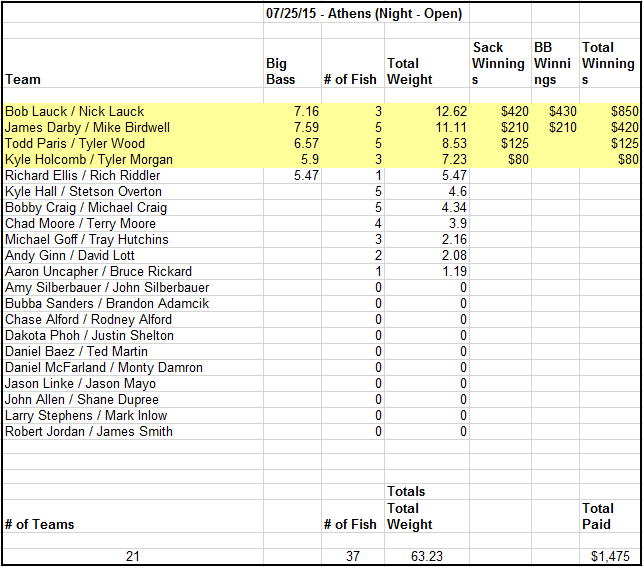Select 'Jason Linke / Jason Mayo' team cell

80,383
